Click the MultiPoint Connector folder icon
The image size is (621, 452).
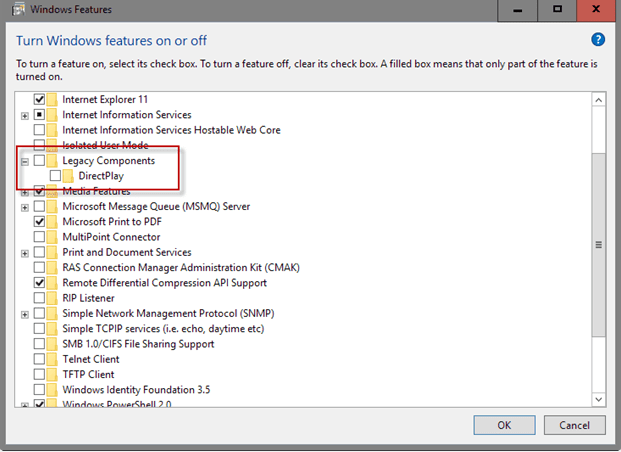coord(52,237)
